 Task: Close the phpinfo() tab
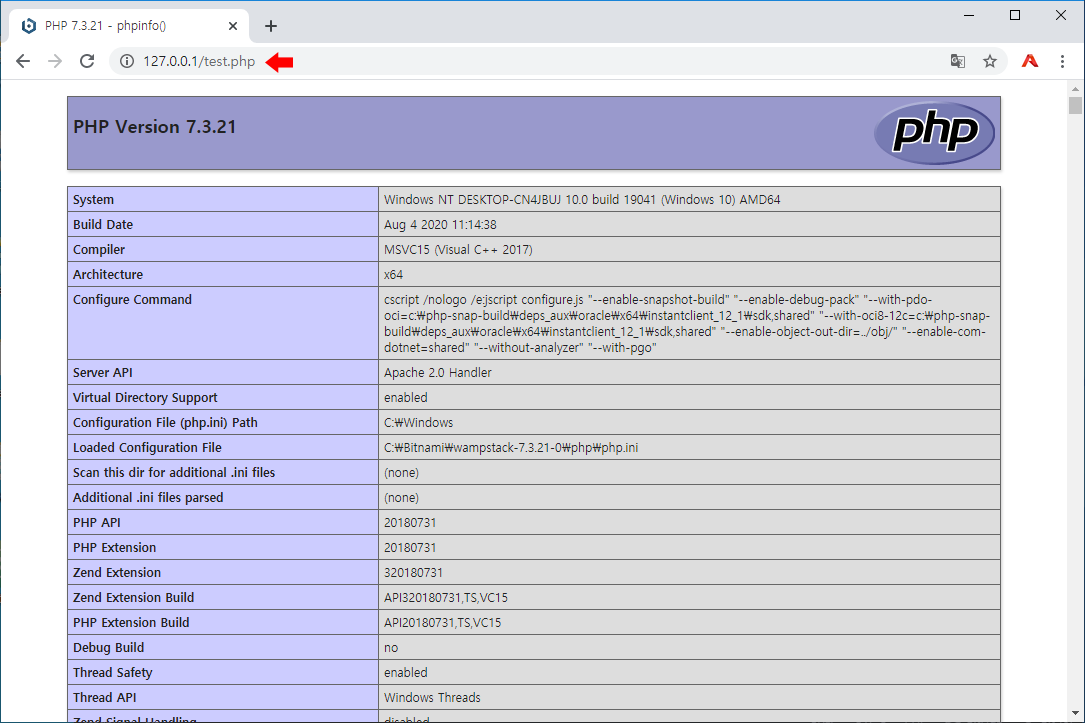[232, 26]
